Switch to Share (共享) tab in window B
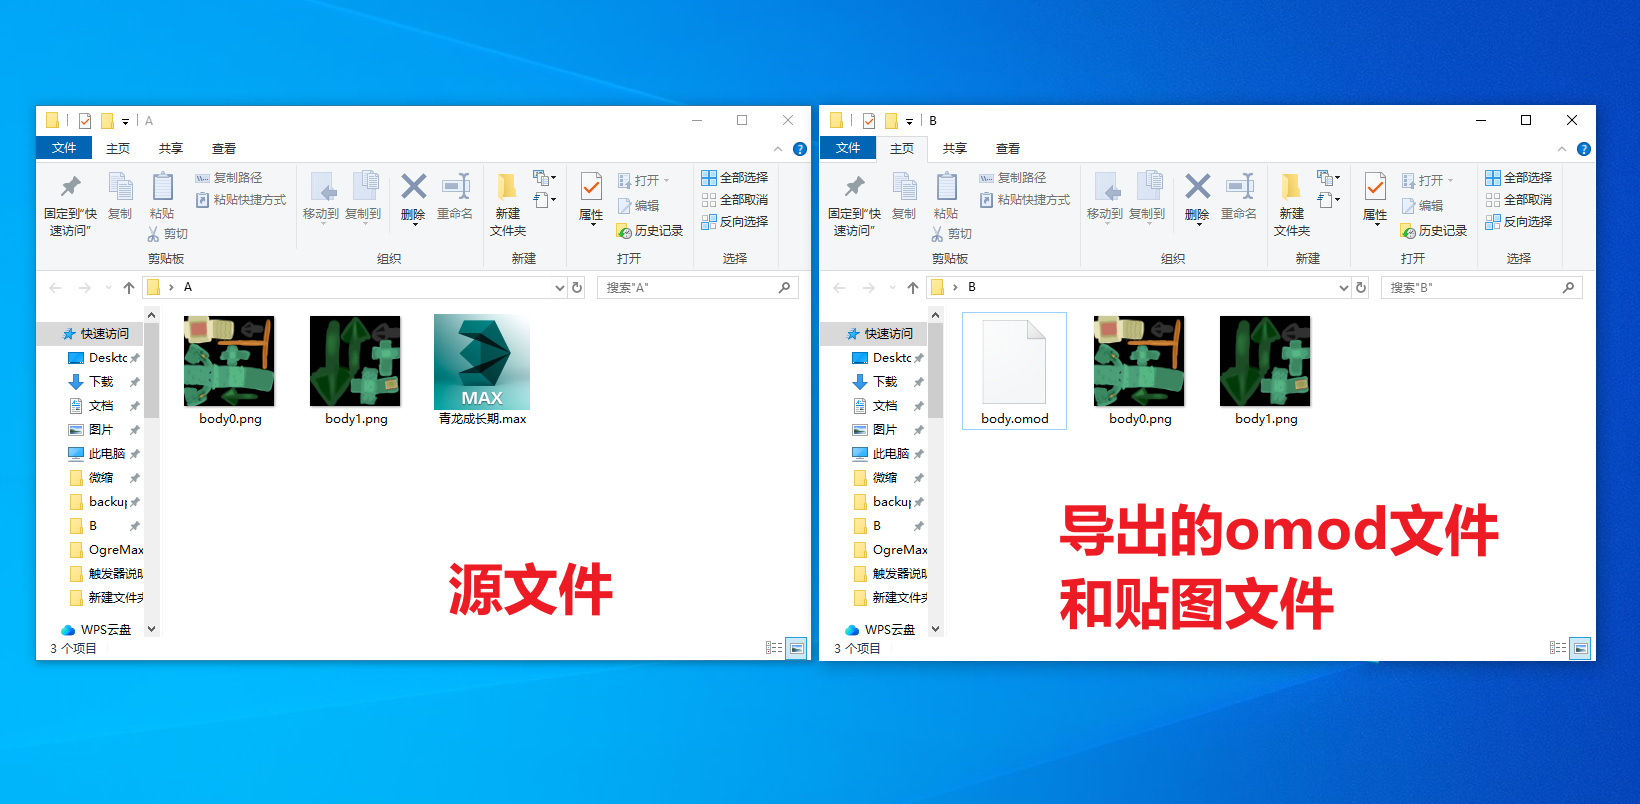 [x=955, y=148]
